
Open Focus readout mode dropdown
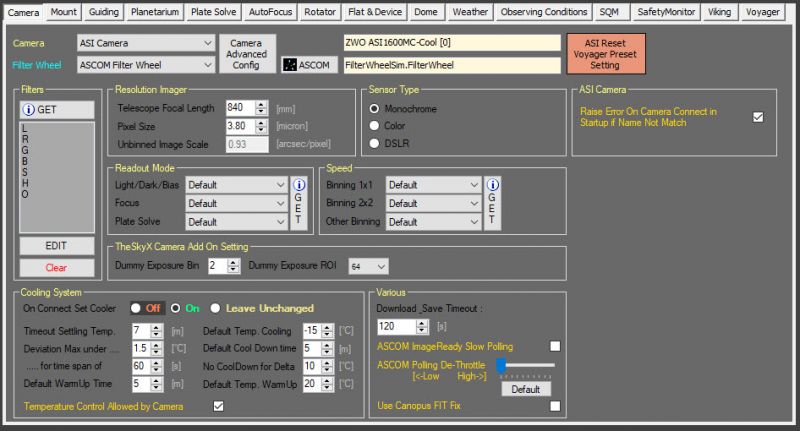pos(237,204)
